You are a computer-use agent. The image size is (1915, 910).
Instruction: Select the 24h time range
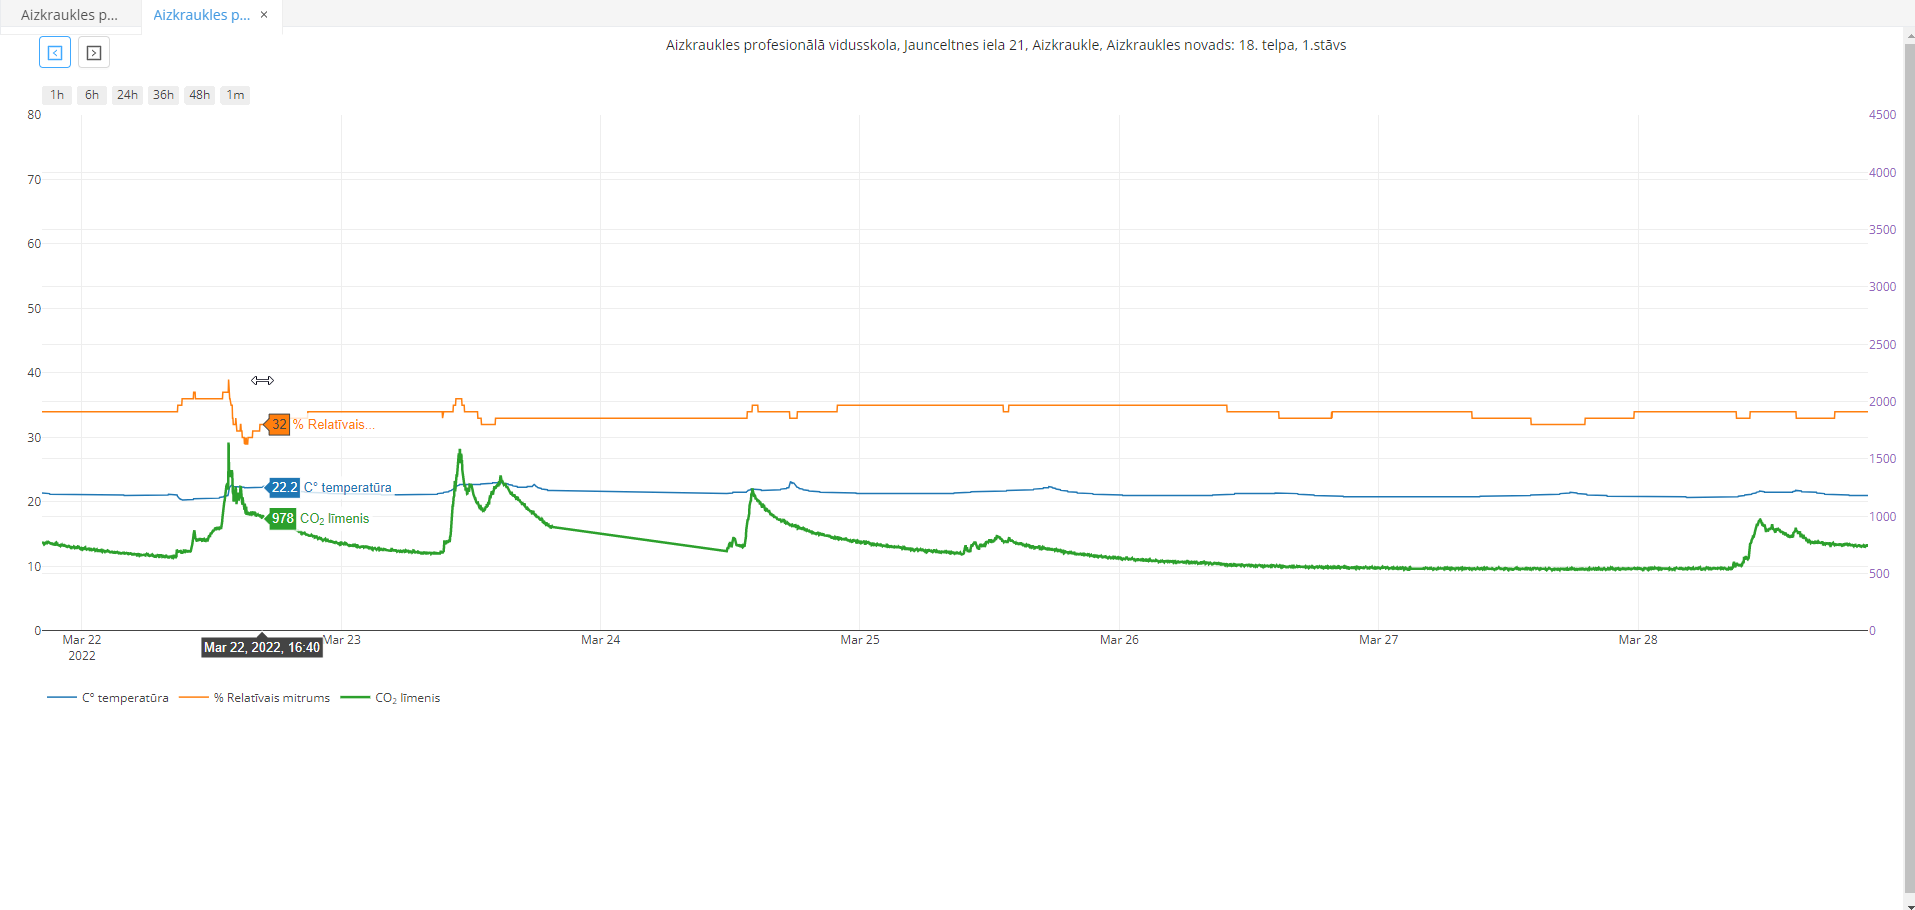click(127, 94)
